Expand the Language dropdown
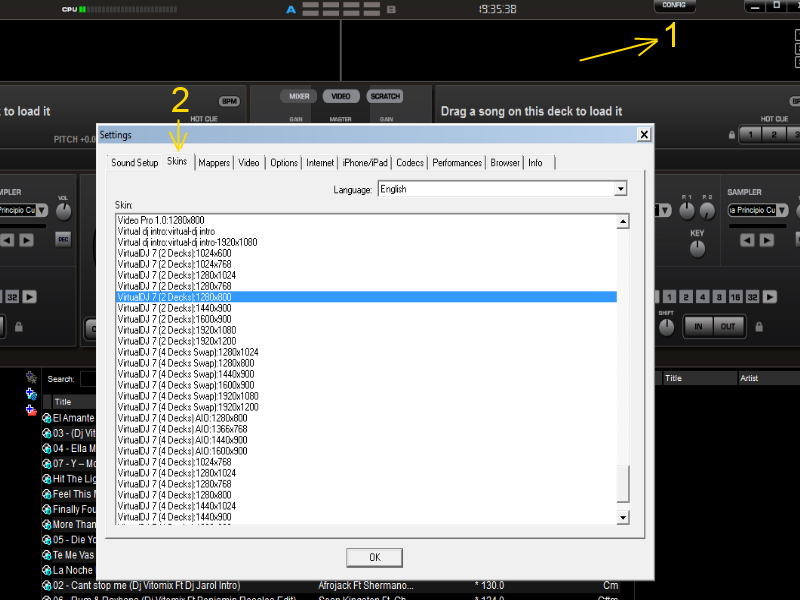Viewport: 800px width, 600px height. point(620,189)
